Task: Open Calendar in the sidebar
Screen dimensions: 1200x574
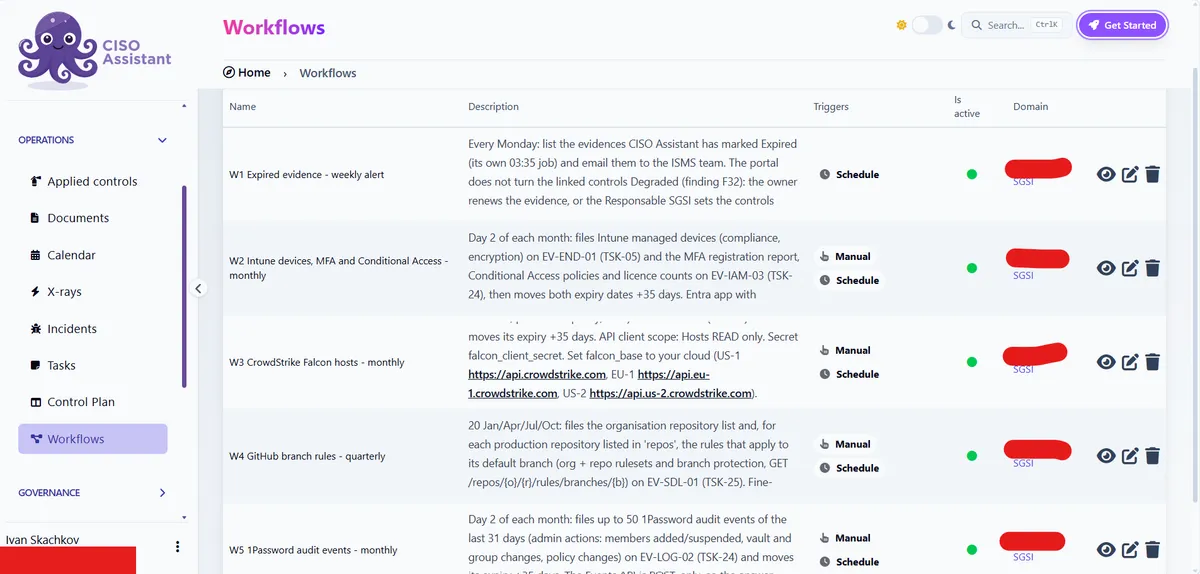Action: point(93,255)
